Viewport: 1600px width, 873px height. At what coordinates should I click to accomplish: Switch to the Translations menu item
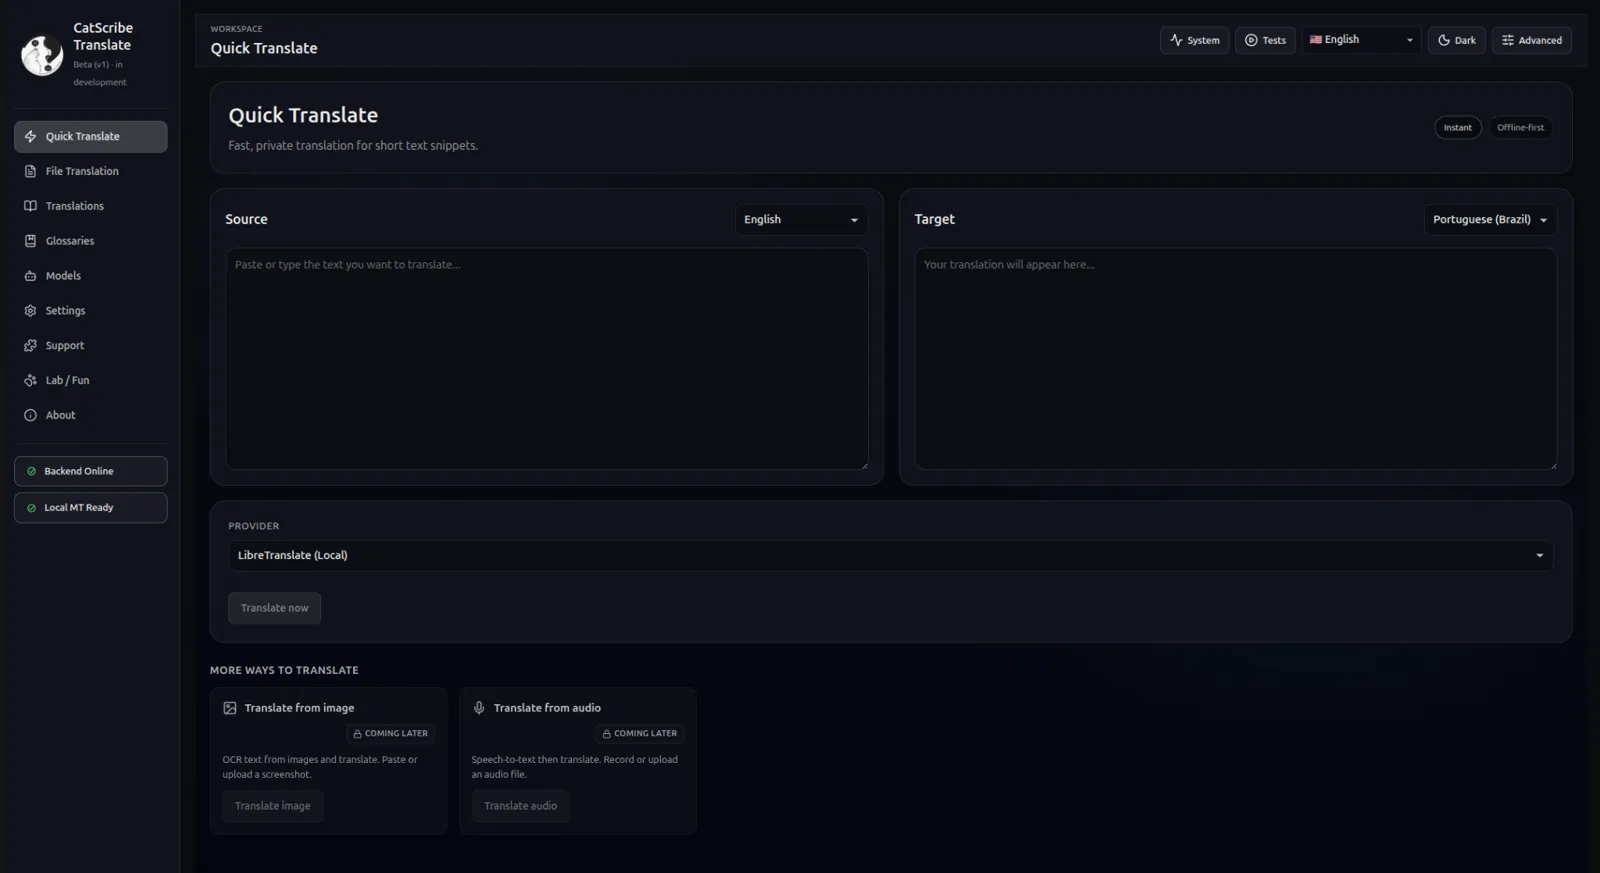pyautogui.click(x=74, y=206)
